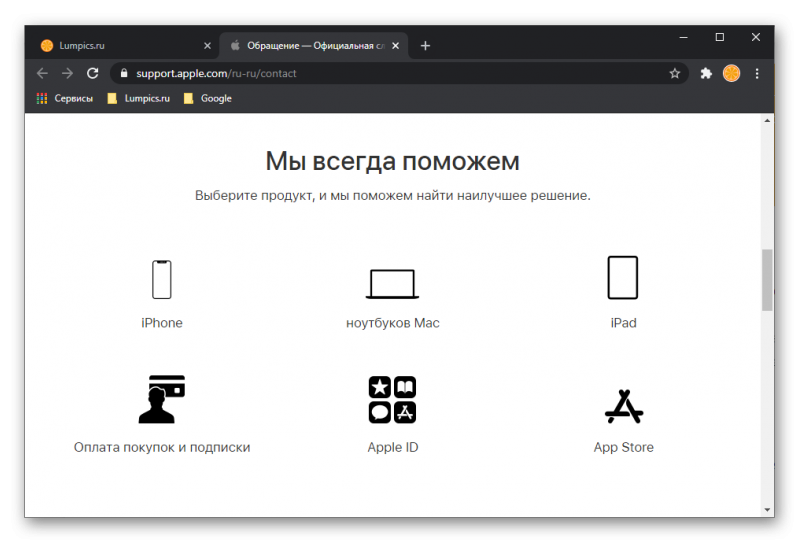
Task: Open a new tab with the plus button
Action: (x=425, y=46)
